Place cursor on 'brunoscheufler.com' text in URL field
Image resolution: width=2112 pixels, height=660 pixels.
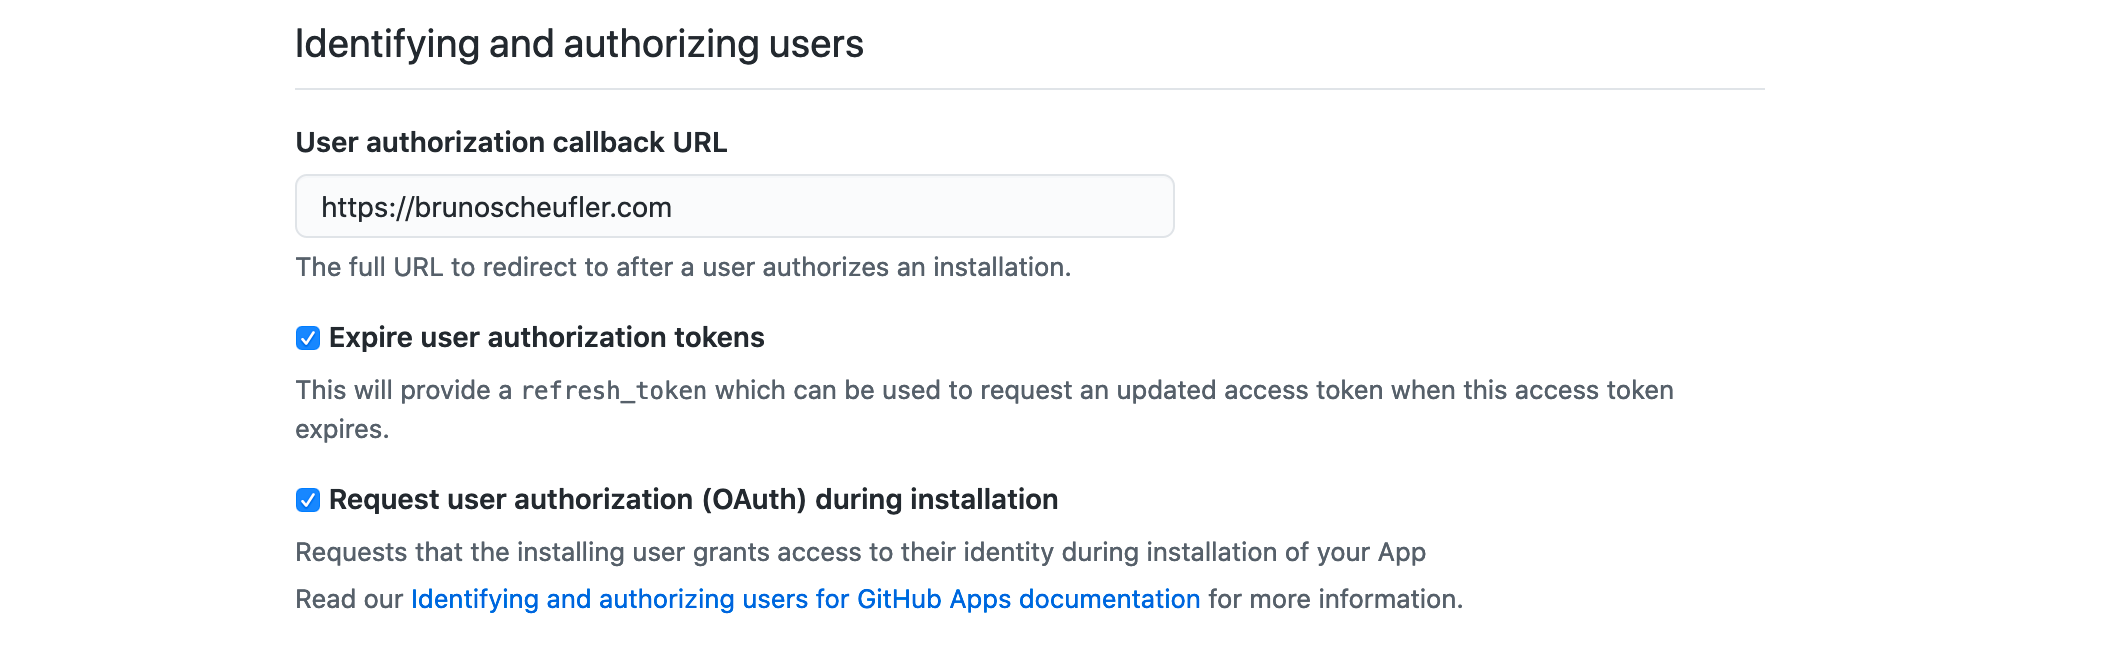(543, 207)
